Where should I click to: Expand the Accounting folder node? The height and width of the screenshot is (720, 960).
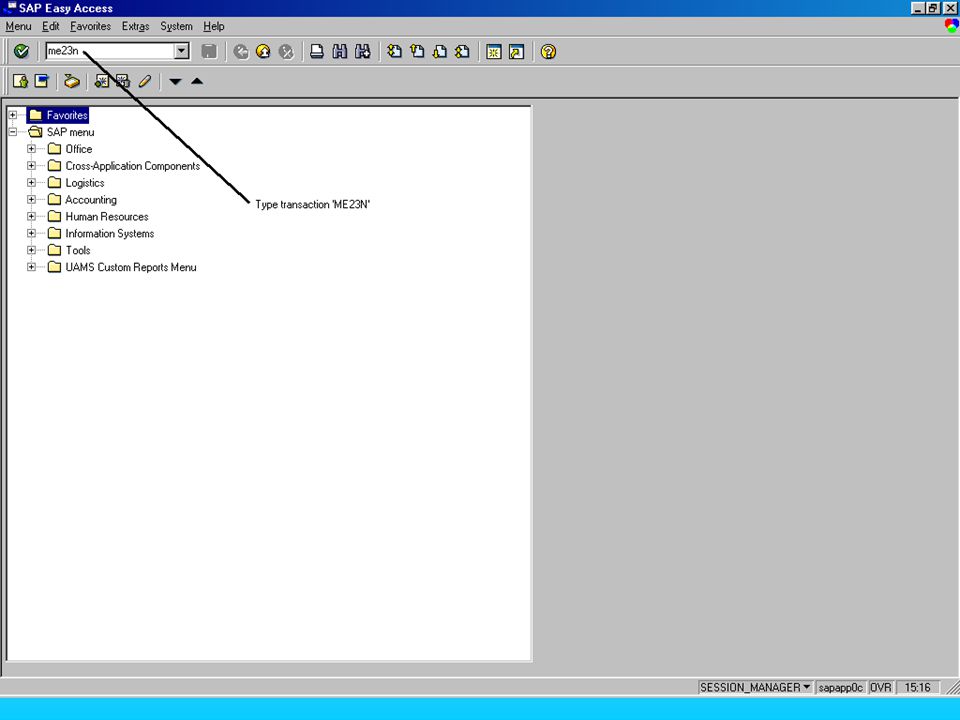[x=31, y=199]
